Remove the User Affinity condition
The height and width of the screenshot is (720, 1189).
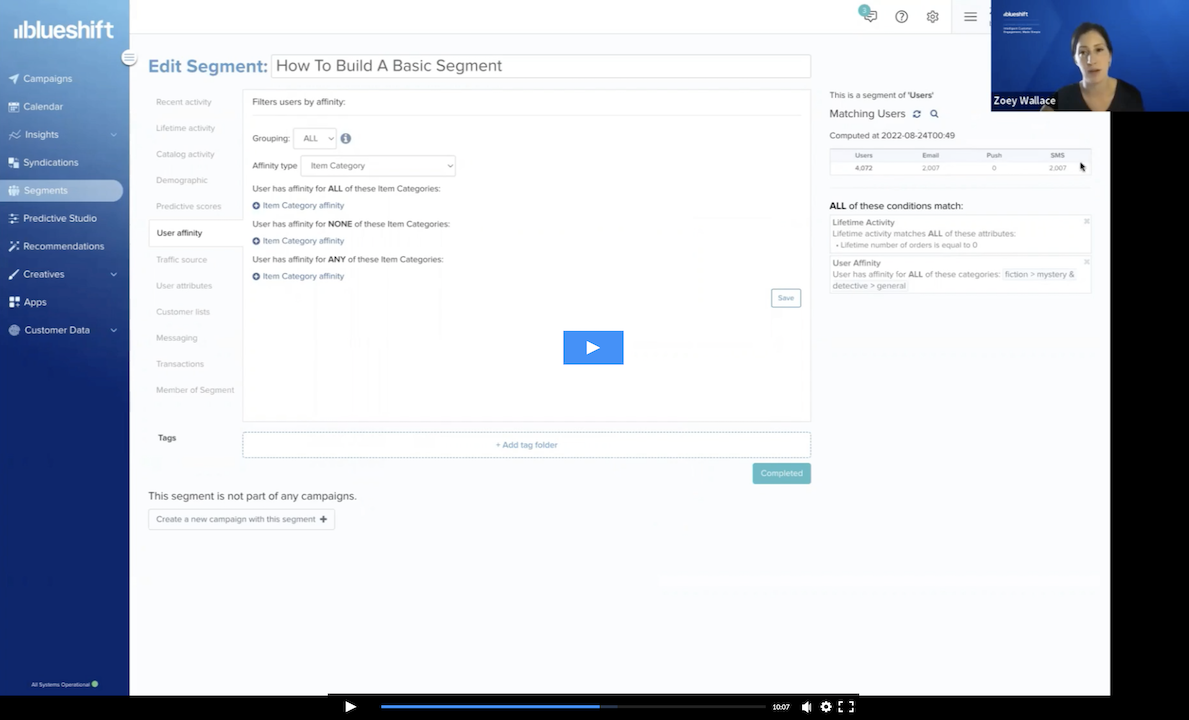[x=1087, y=262]
